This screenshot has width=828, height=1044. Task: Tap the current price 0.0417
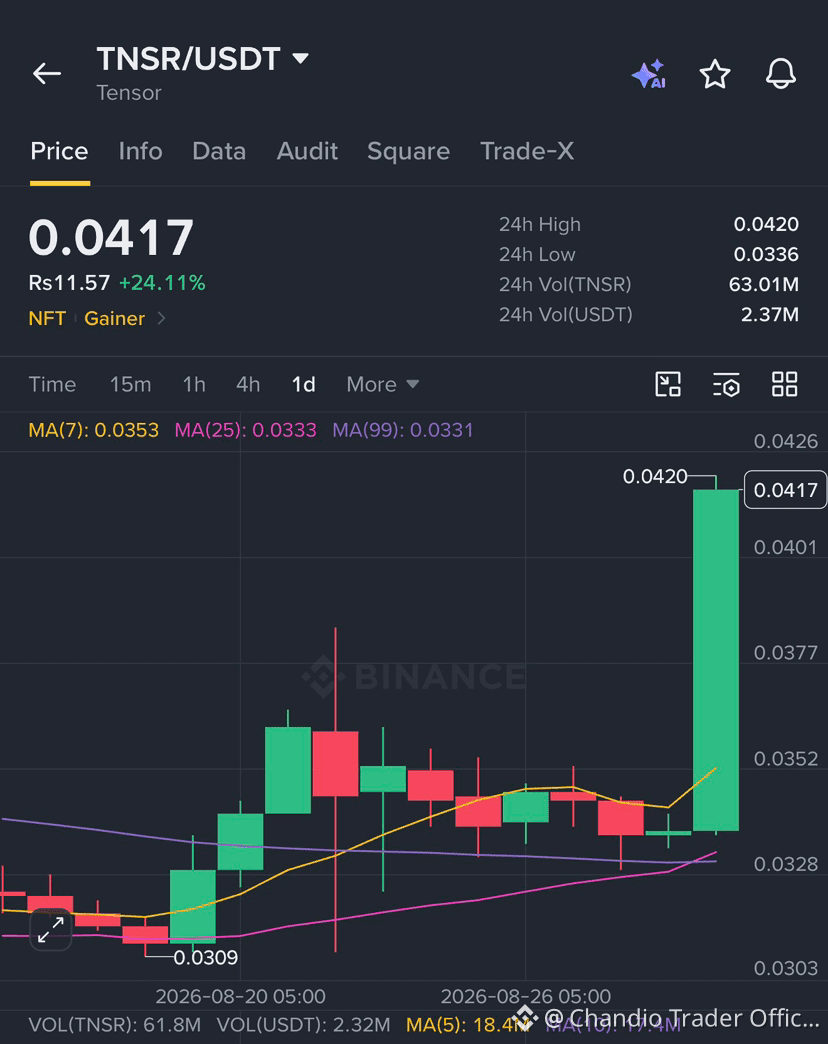point(111,238)
